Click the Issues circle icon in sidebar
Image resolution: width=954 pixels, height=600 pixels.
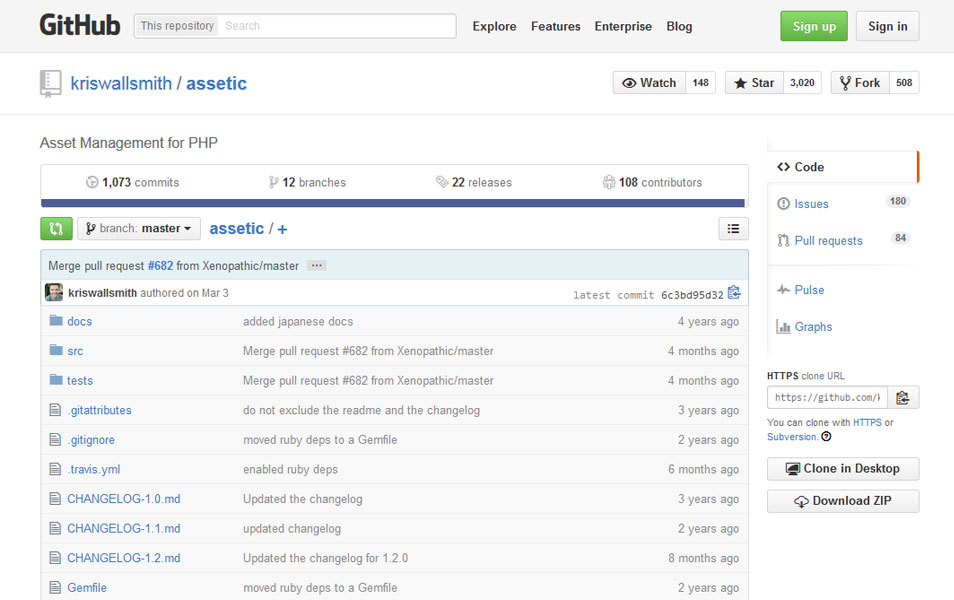(784, 204)
